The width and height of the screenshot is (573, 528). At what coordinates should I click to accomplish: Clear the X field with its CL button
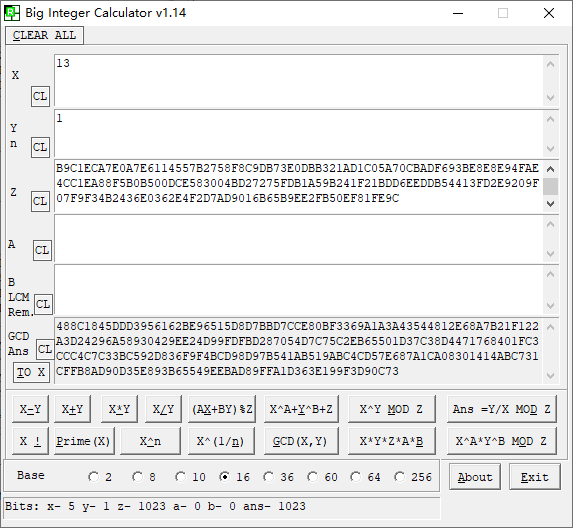[x=40, y=96]
